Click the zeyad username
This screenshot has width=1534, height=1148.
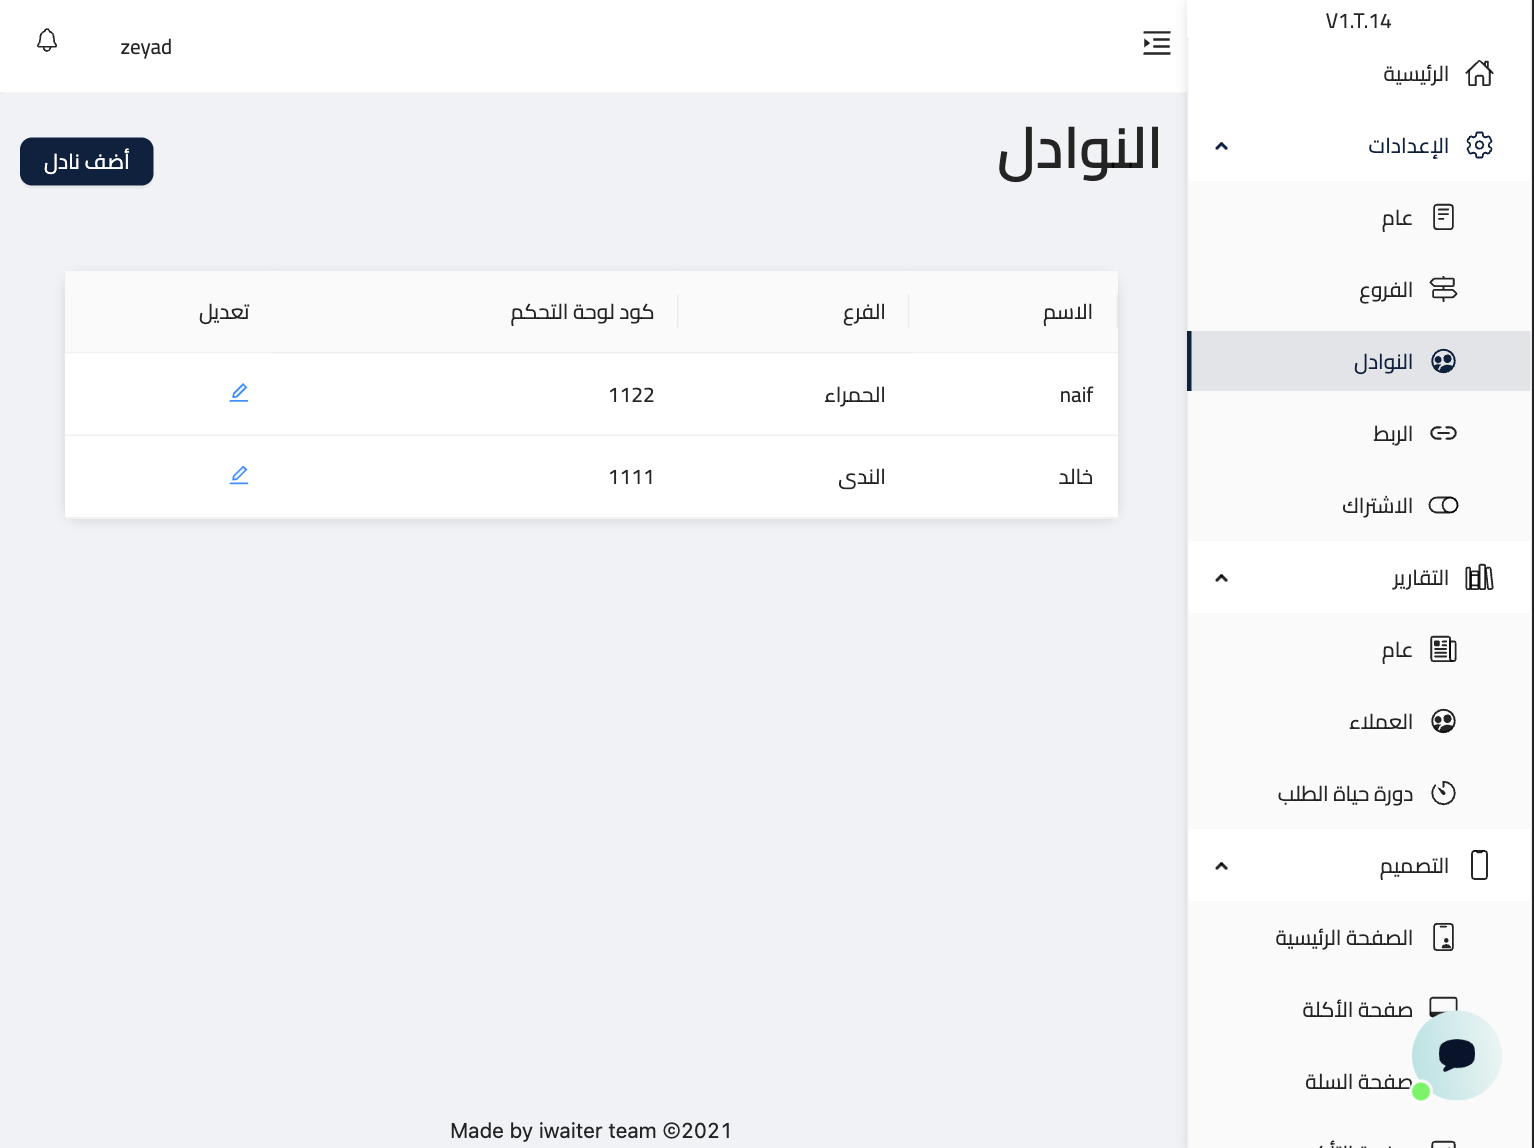(x=146, y=47)
